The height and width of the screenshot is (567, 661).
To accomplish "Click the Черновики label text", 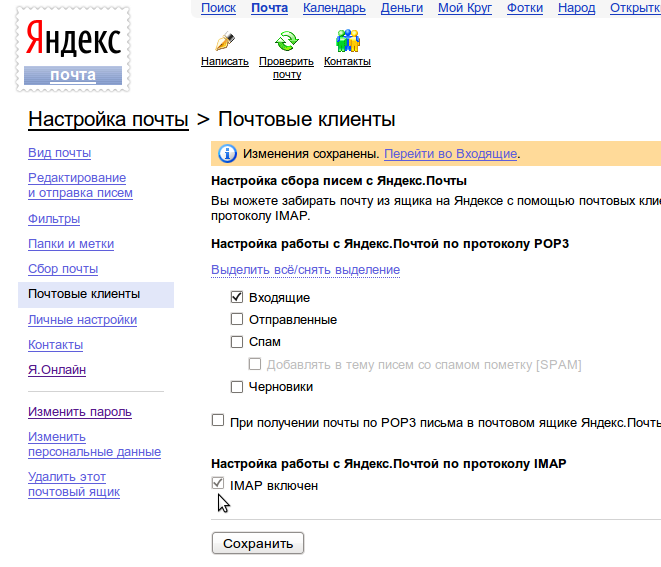I will (281, 387).
